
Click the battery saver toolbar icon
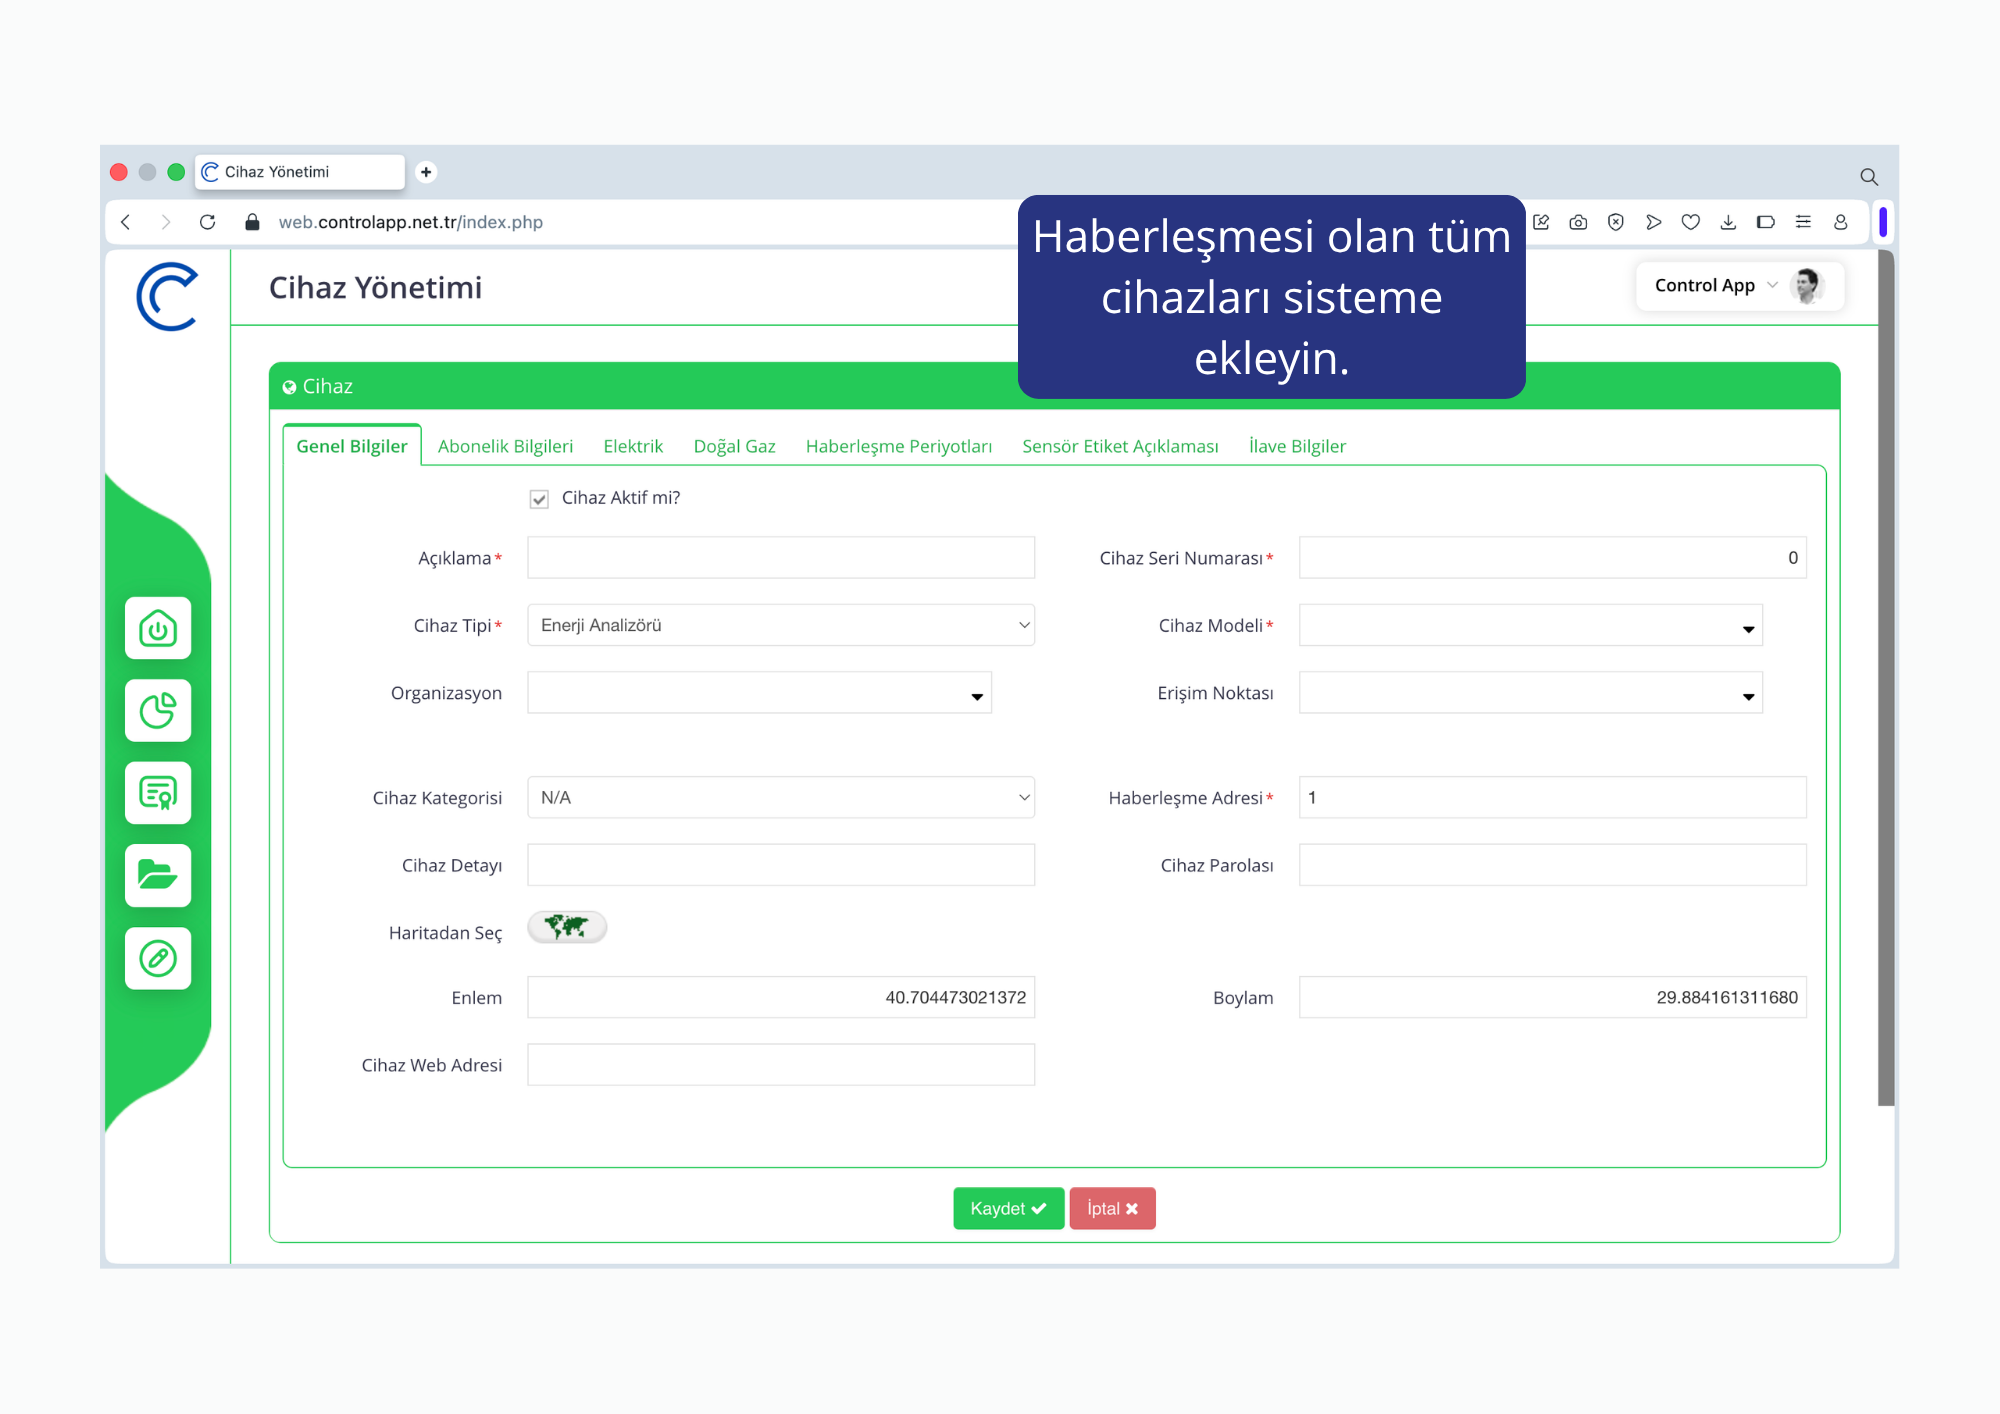coord(1766,222)
